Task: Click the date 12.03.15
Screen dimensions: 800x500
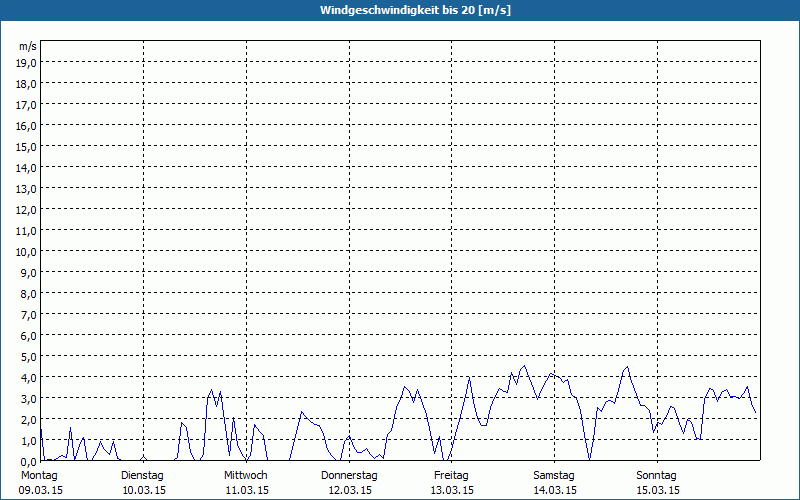Action: (350, 490)
